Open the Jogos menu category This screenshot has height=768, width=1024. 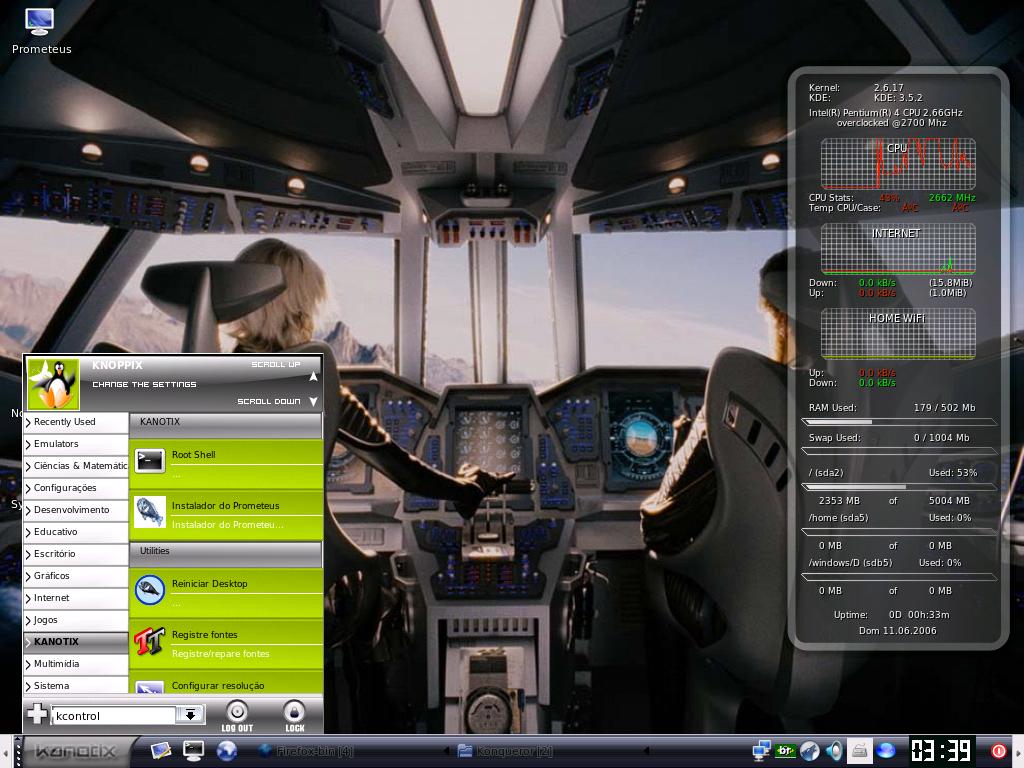pos(76,620)
